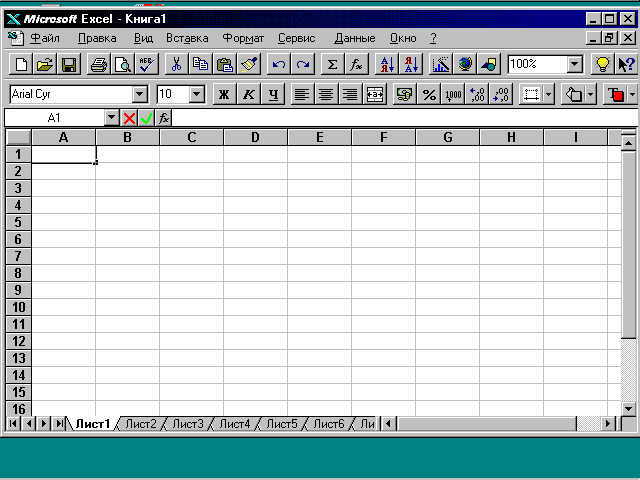The height and width of the screenshot is (480, 640).
Task: Redo the last undone action
Action: click(303, 64)
